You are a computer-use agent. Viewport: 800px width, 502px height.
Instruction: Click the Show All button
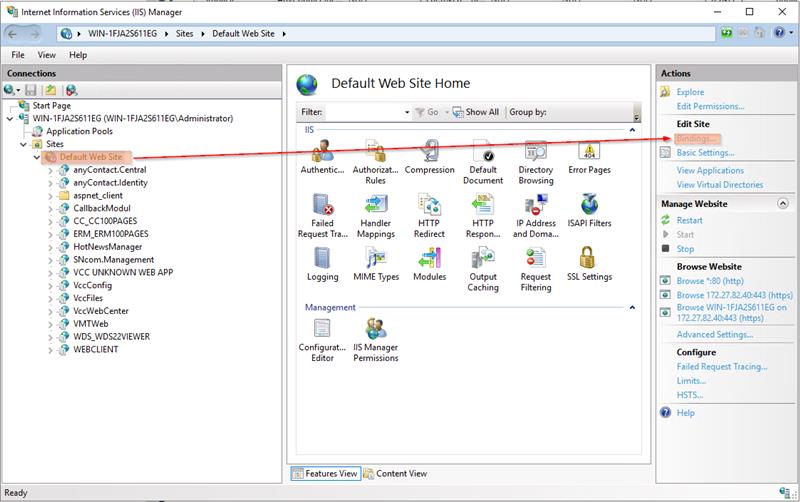(476, 112)
